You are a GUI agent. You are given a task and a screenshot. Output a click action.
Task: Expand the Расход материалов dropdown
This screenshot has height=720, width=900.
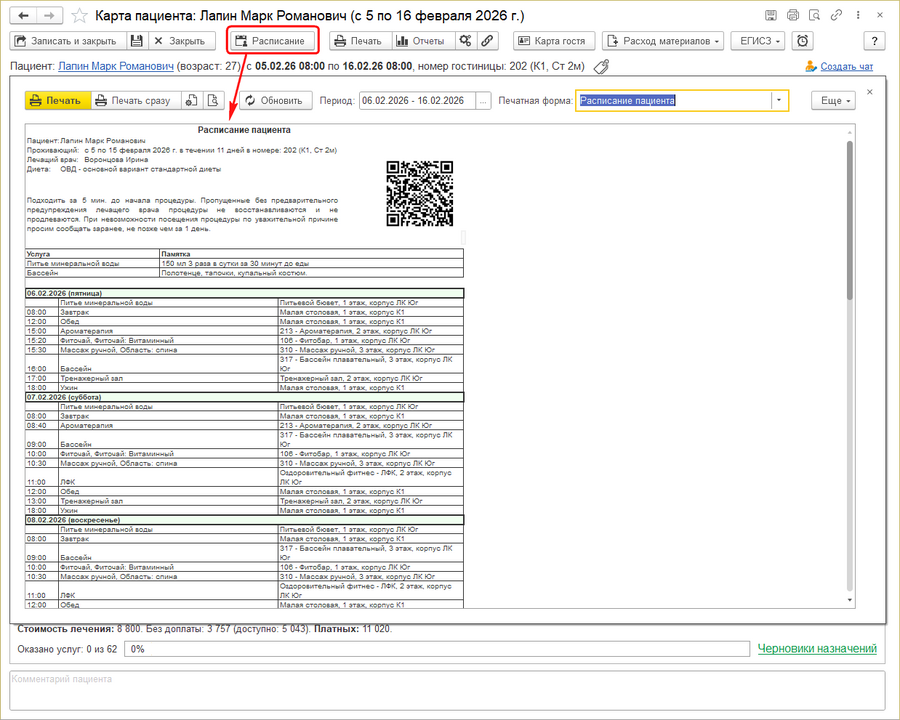tap(663, 41)
